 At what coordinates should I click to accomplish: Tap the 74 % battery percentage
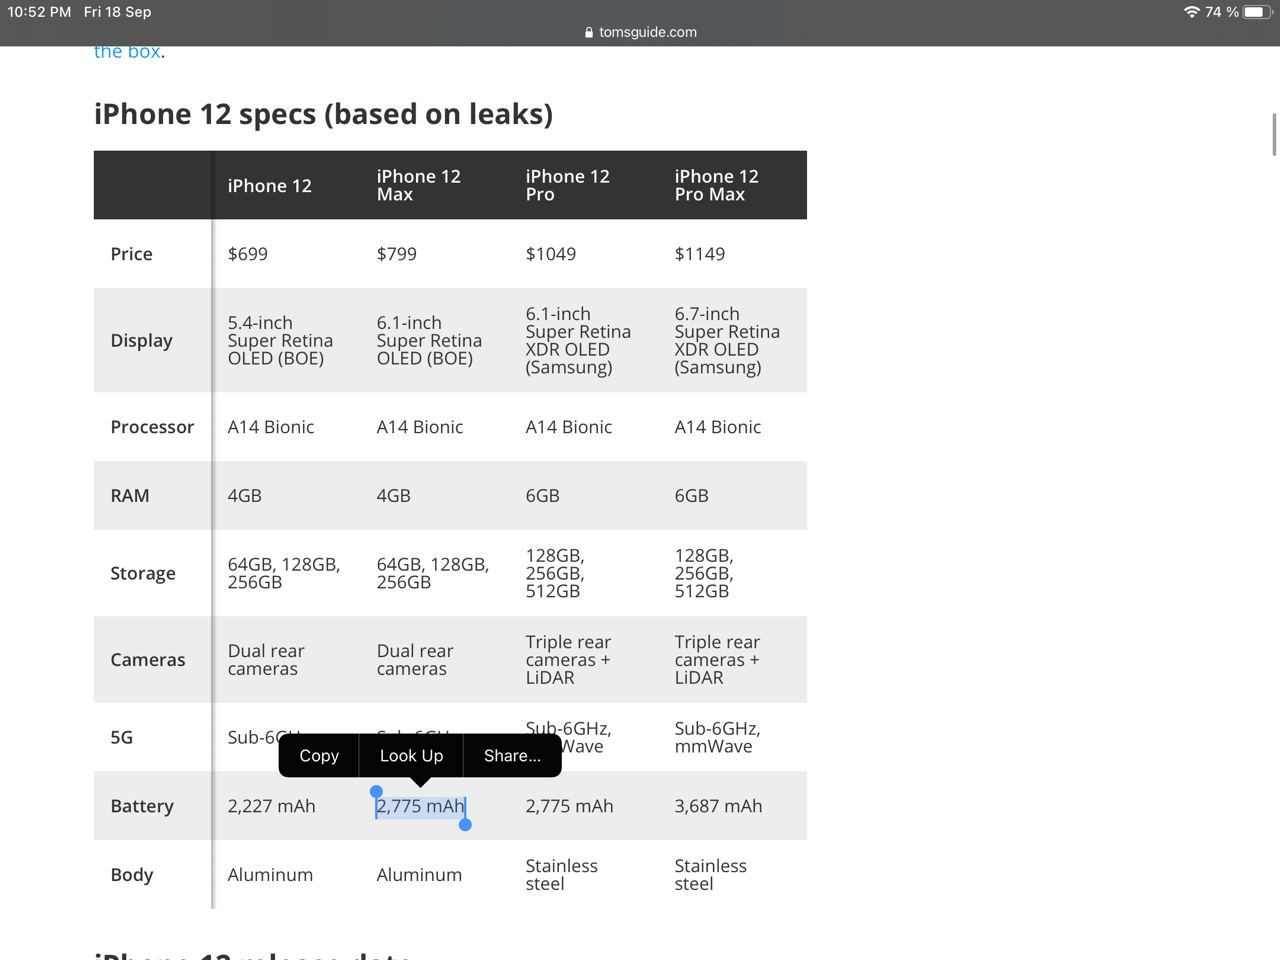1221,12
